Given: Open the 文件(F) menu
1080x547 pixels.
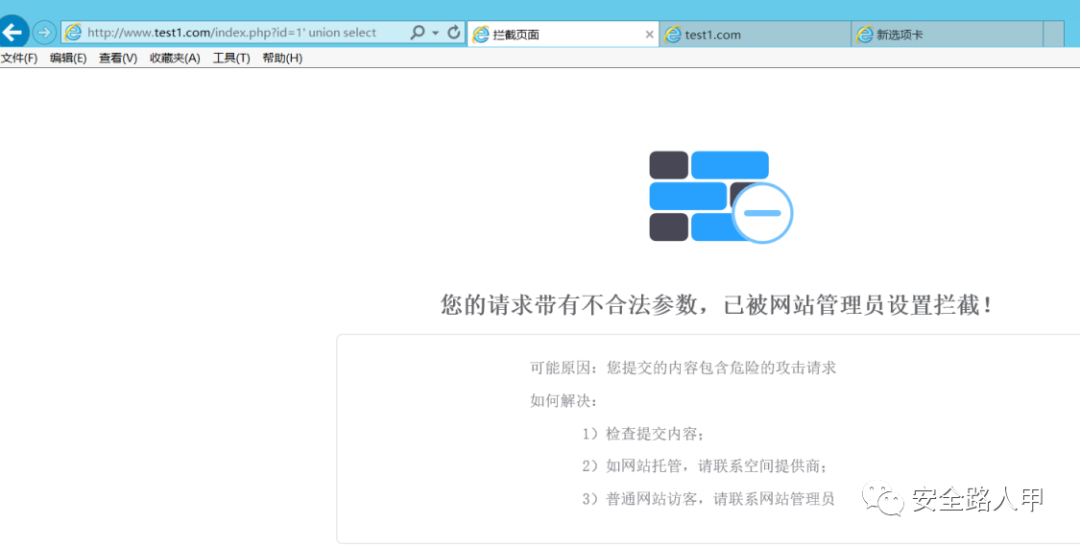Looking at the screenshot, I should (x=19, y=59).
